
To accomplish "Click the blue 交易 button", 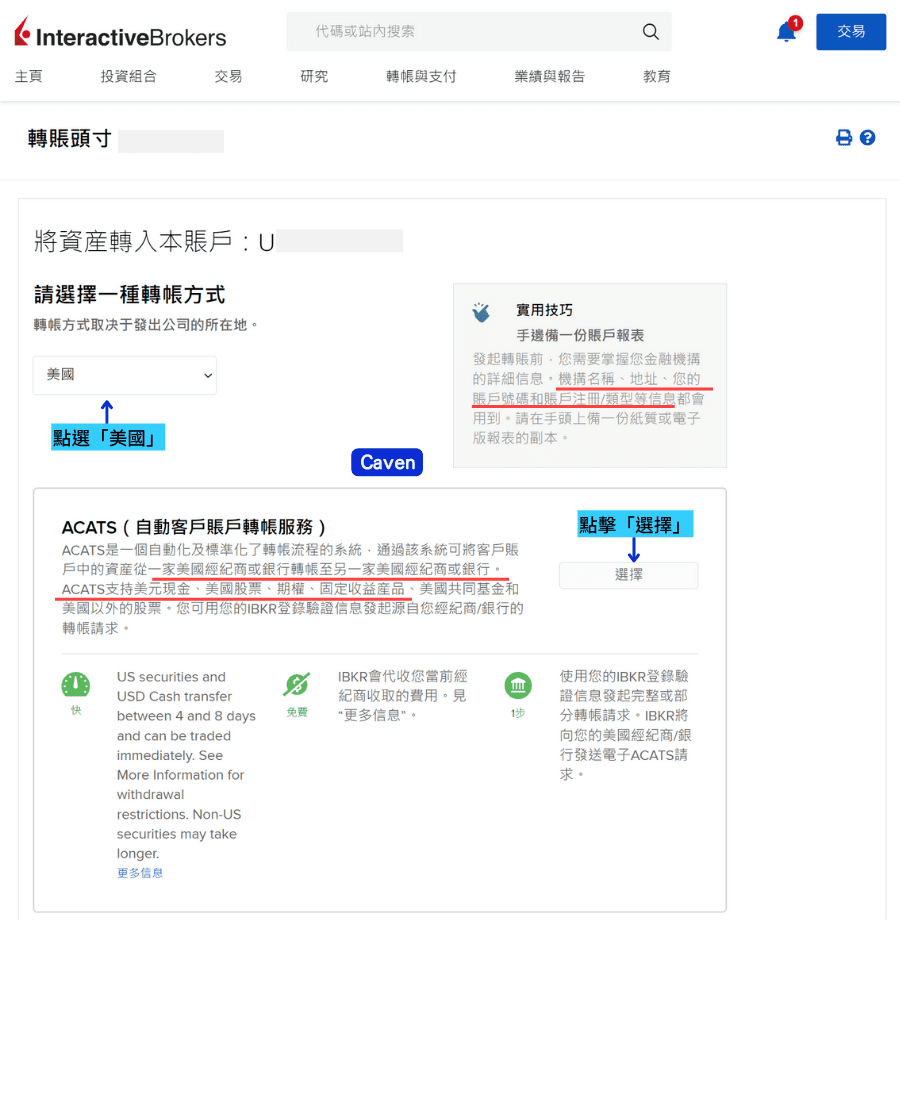I will (851, 31).
